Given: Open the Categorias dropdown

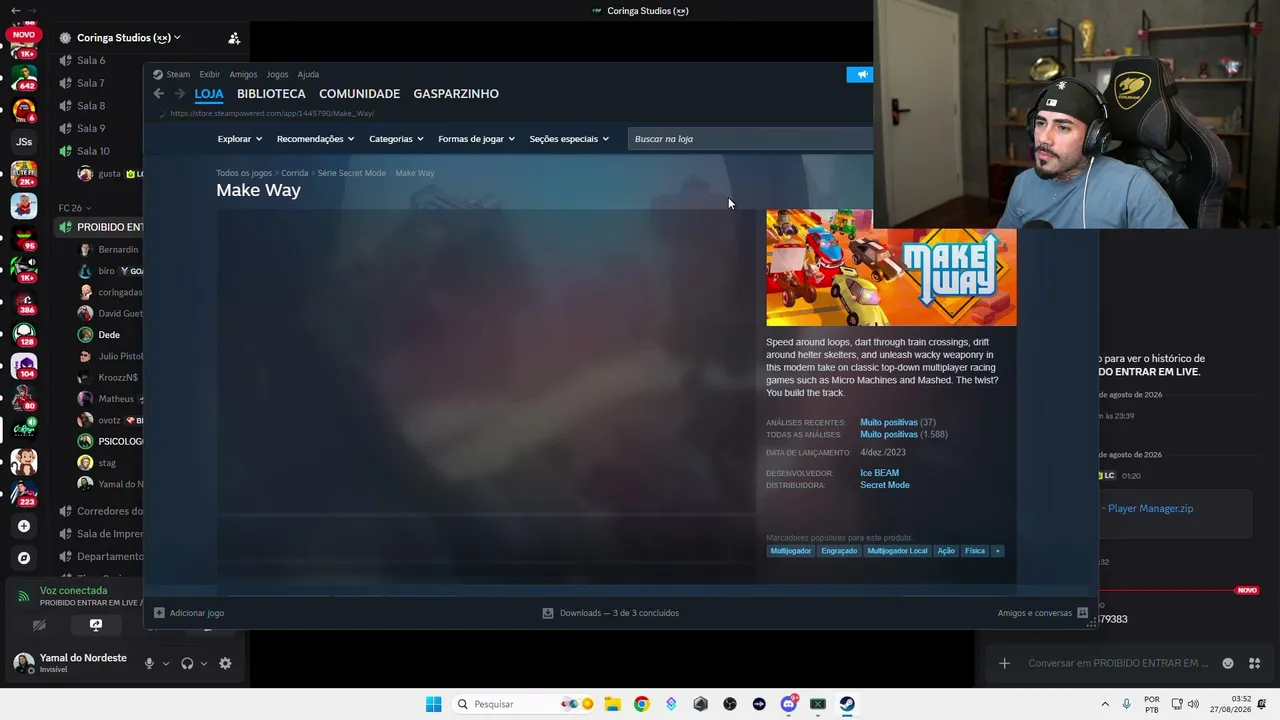Looking at the screenshot, I should coord(396,139).
